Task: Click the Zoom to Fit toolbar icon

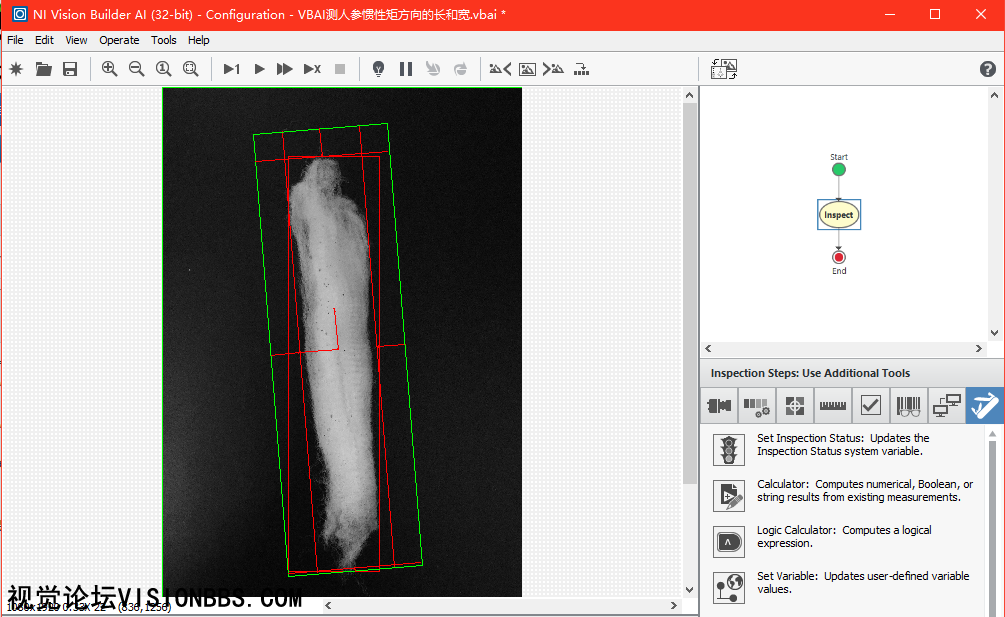Action: pos(190,69)
